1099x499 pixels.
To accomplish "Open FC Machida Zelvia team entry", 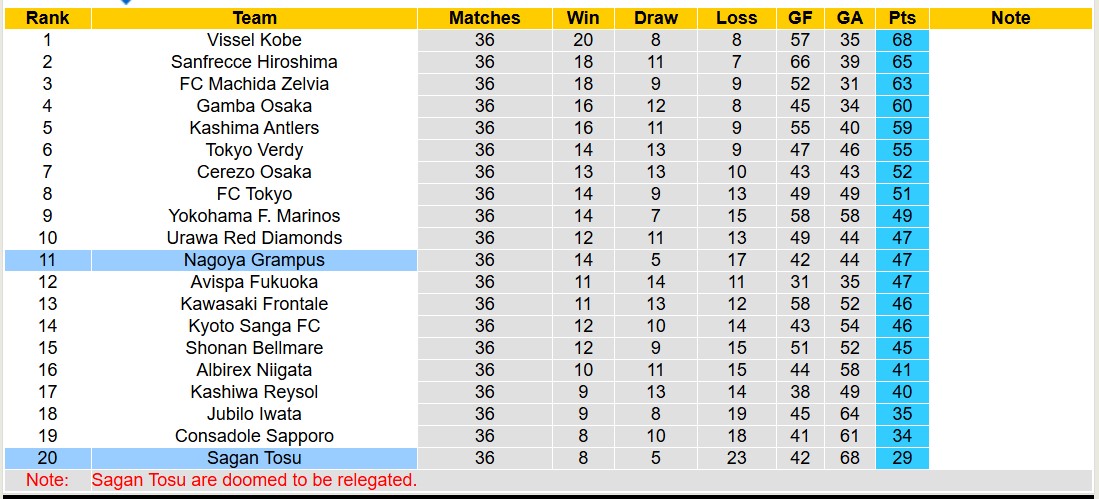I will coord(254,84).
